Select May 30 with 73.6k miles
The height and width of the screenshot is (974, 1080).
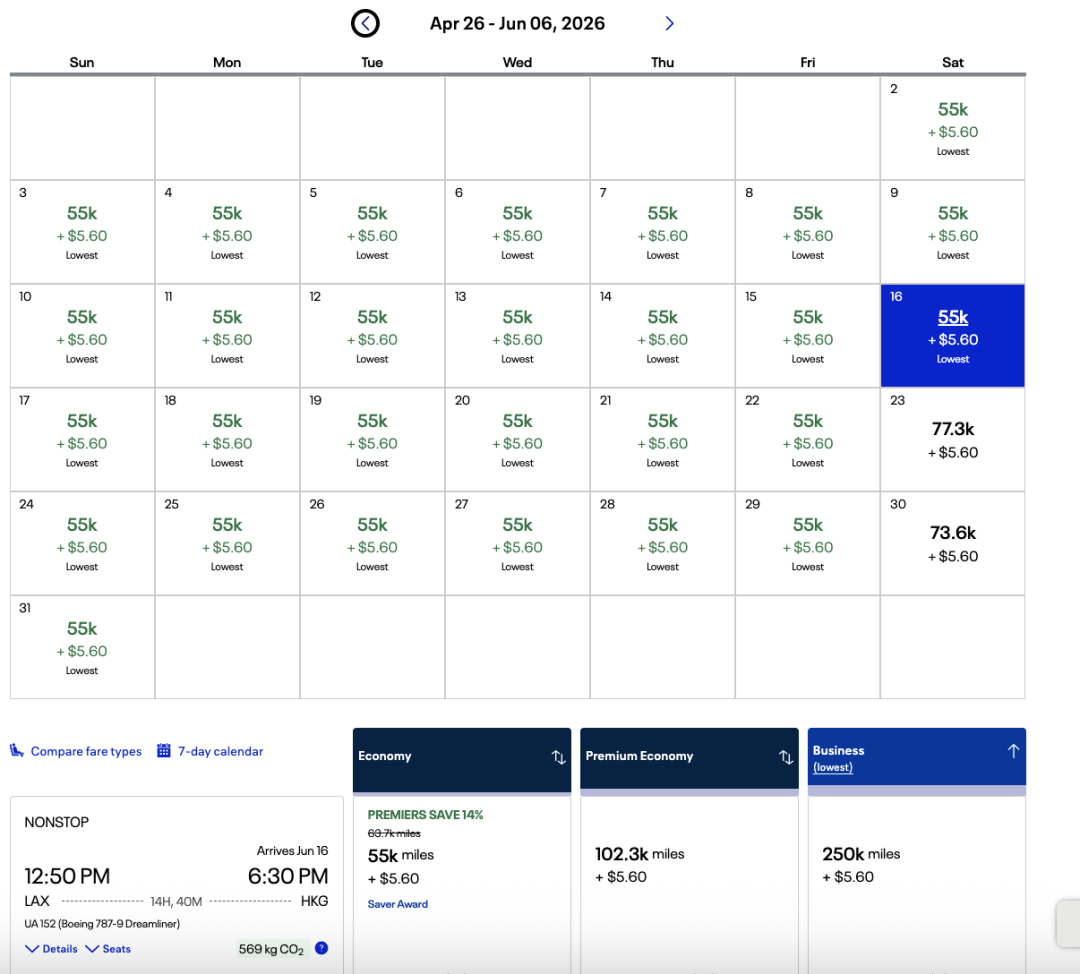point(952,543)
